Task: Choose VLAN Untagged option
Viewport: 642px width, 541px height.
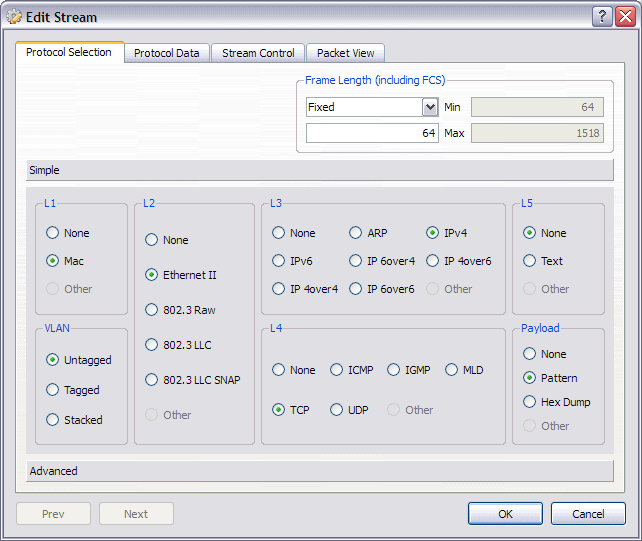Action: coord(52,360)
